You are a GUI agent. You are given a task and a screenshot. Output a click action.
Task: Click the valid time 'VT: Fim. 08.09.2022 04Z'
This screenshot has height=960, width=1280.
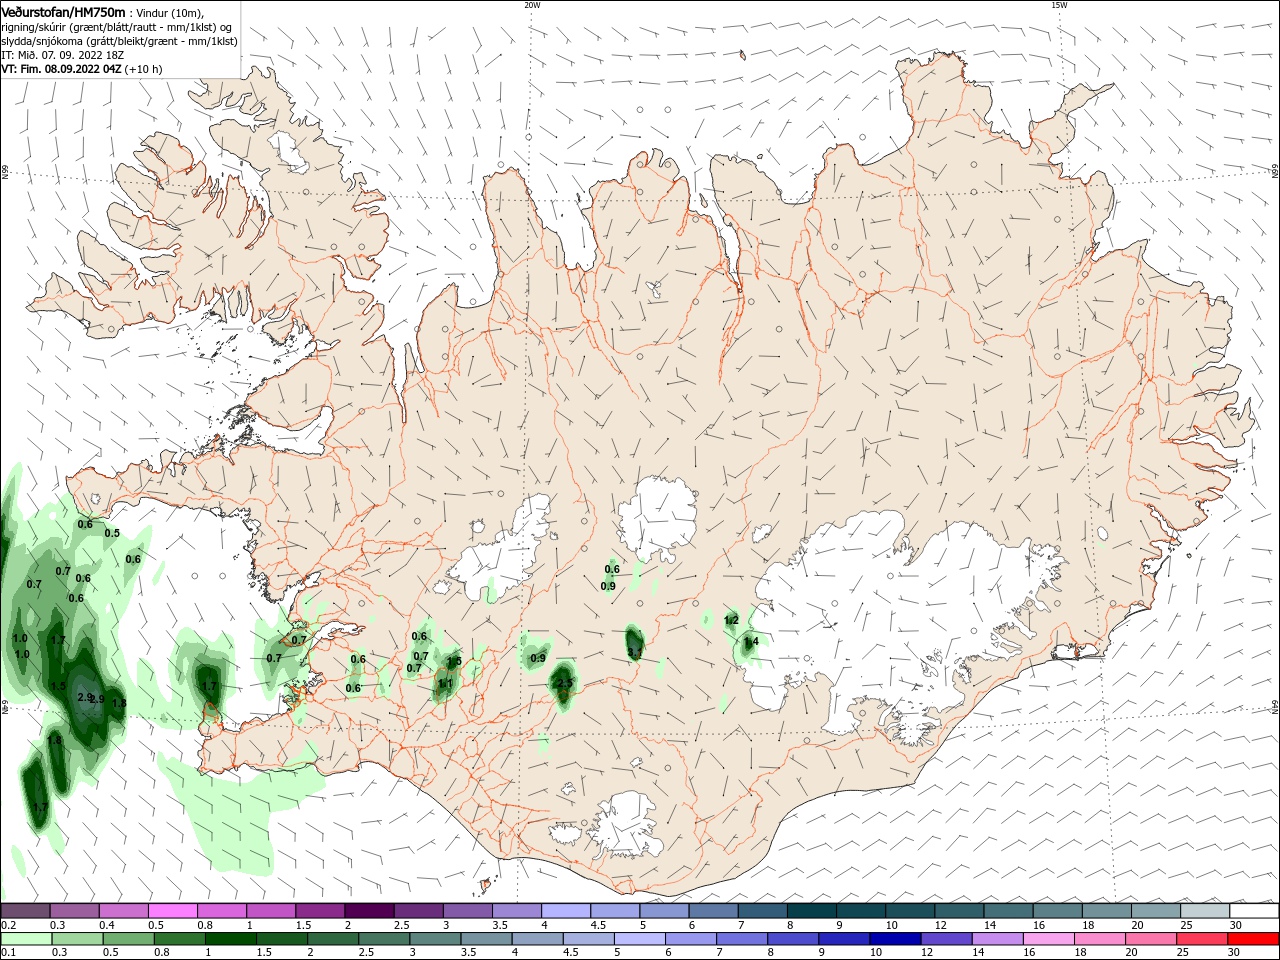point(61,69)
